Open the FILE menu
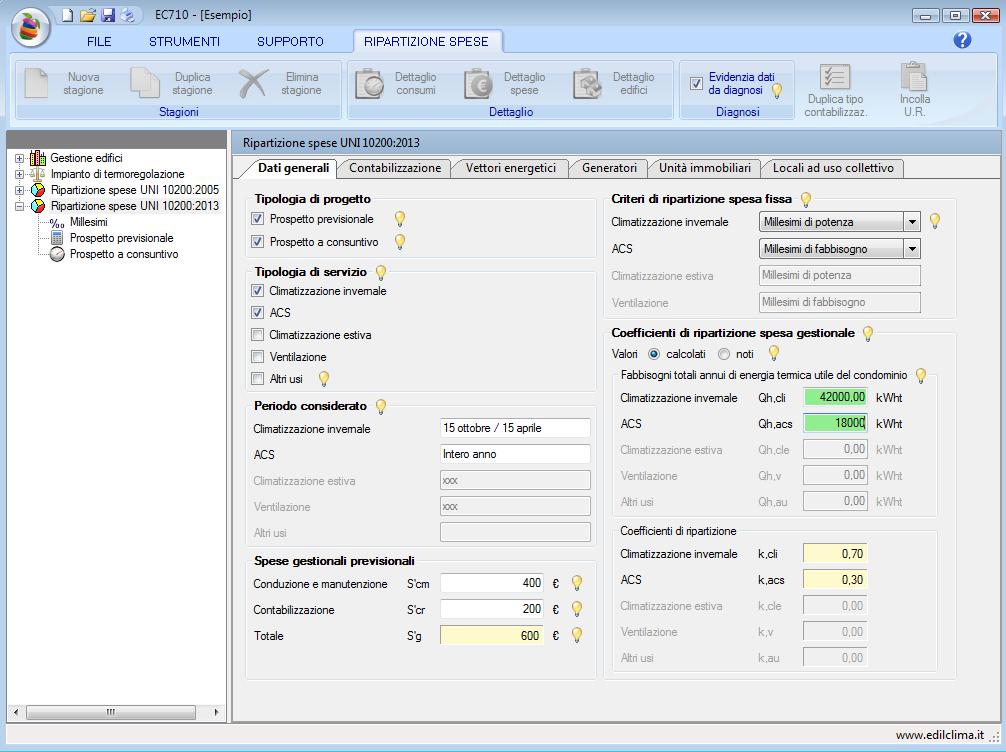Viewport: 1006px width, 752px height. pos(99,42)
